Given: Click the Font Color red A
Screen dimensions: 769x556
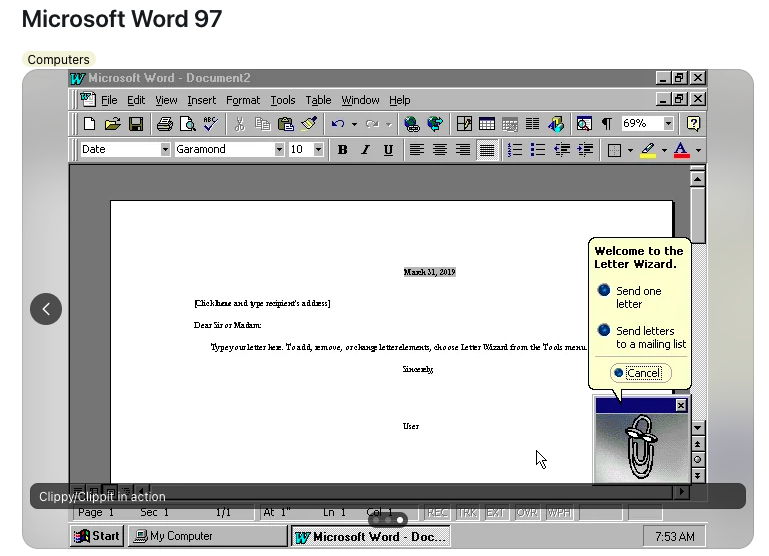Looking at the screenshot, I should click(681, 150).
